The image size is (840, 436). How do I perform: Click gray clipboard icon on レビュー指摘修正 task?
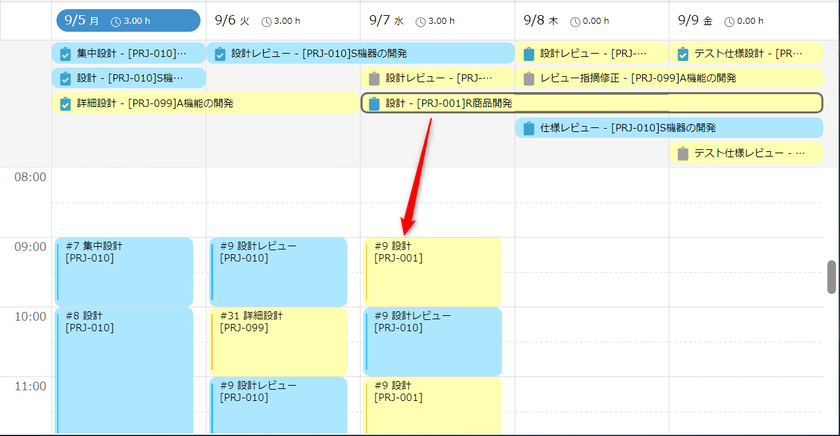(x=529, y=78)
